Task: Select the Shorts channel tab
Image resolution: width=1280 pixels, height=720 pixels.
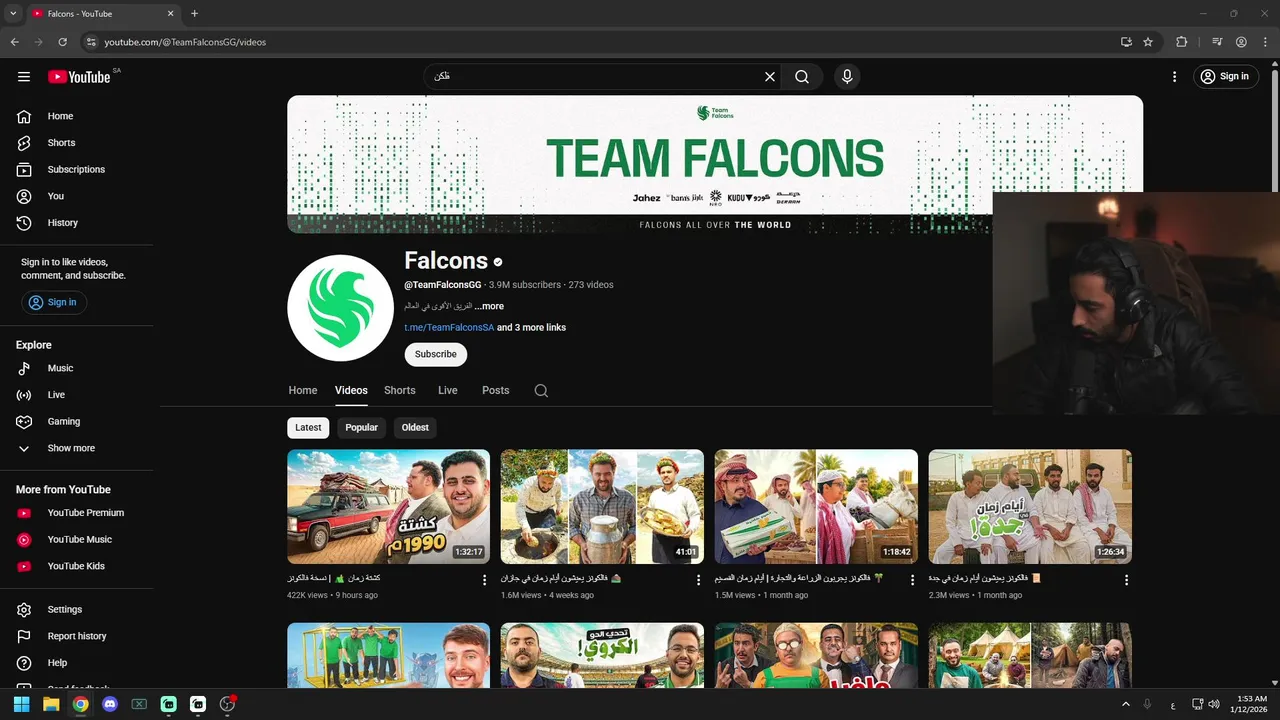Action: (x=400, y=391)
